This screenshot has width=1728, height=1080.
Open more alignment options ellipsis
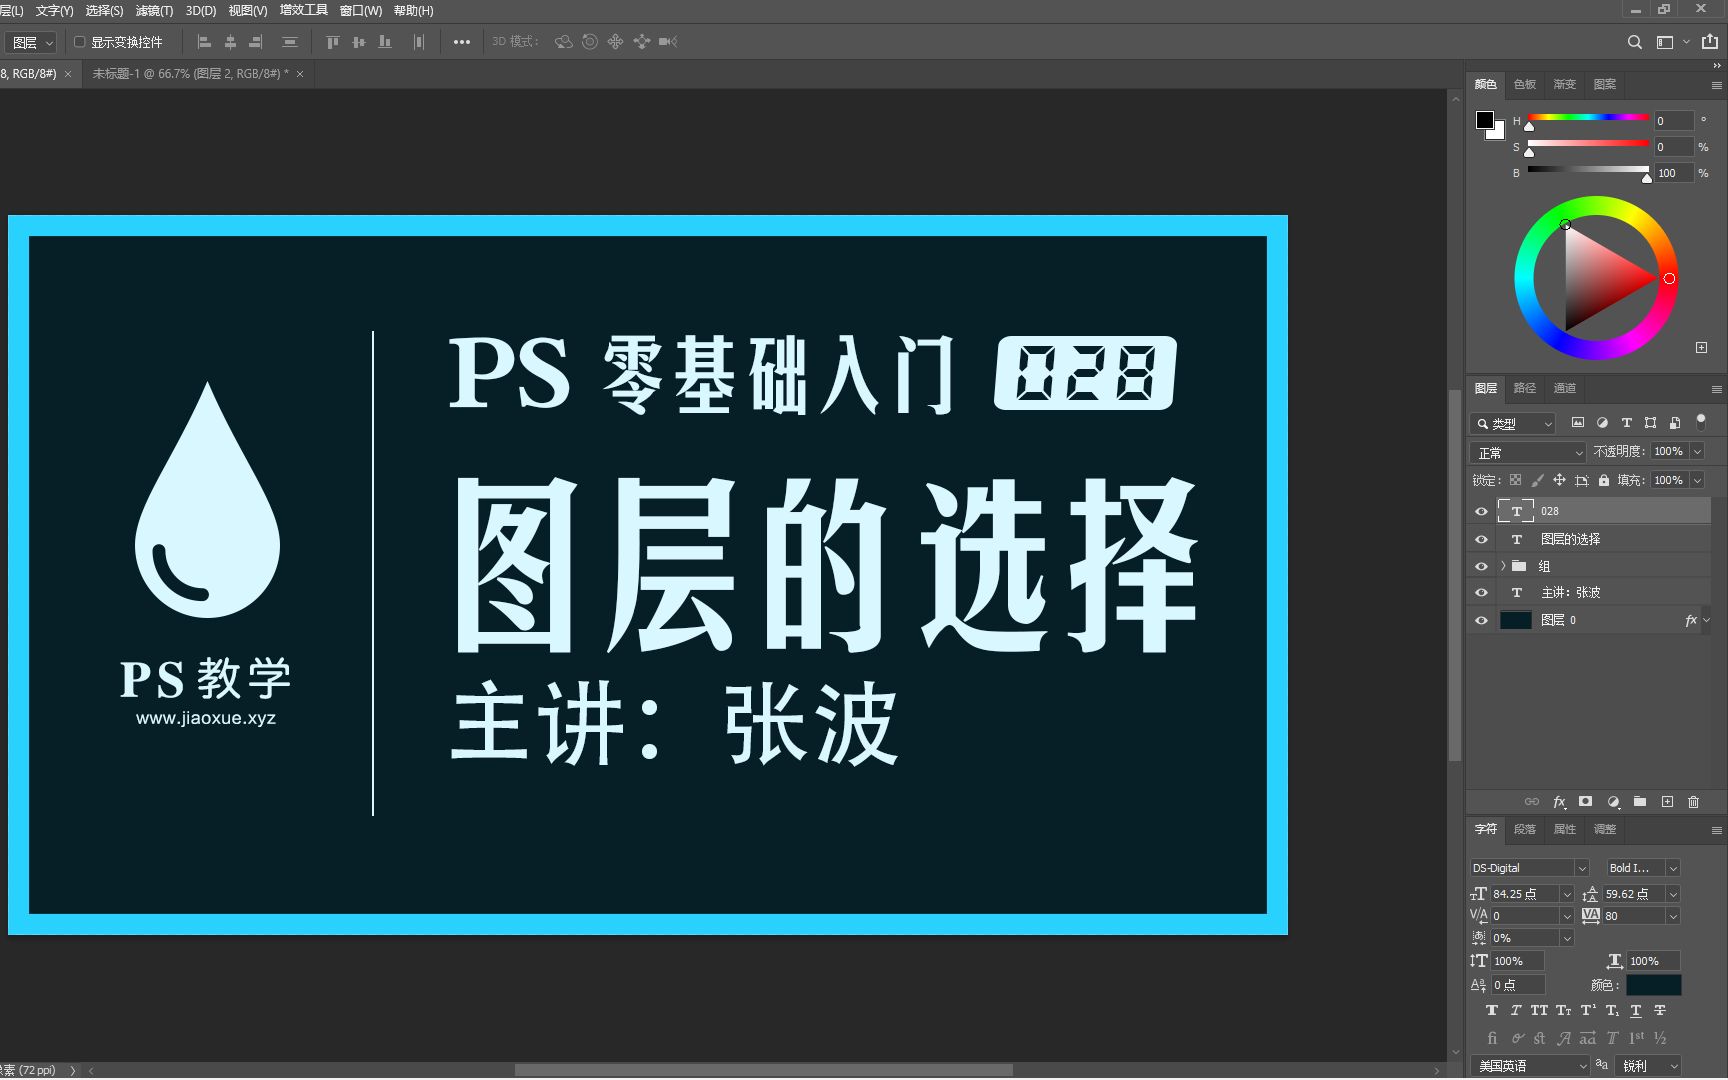(461, 42)
